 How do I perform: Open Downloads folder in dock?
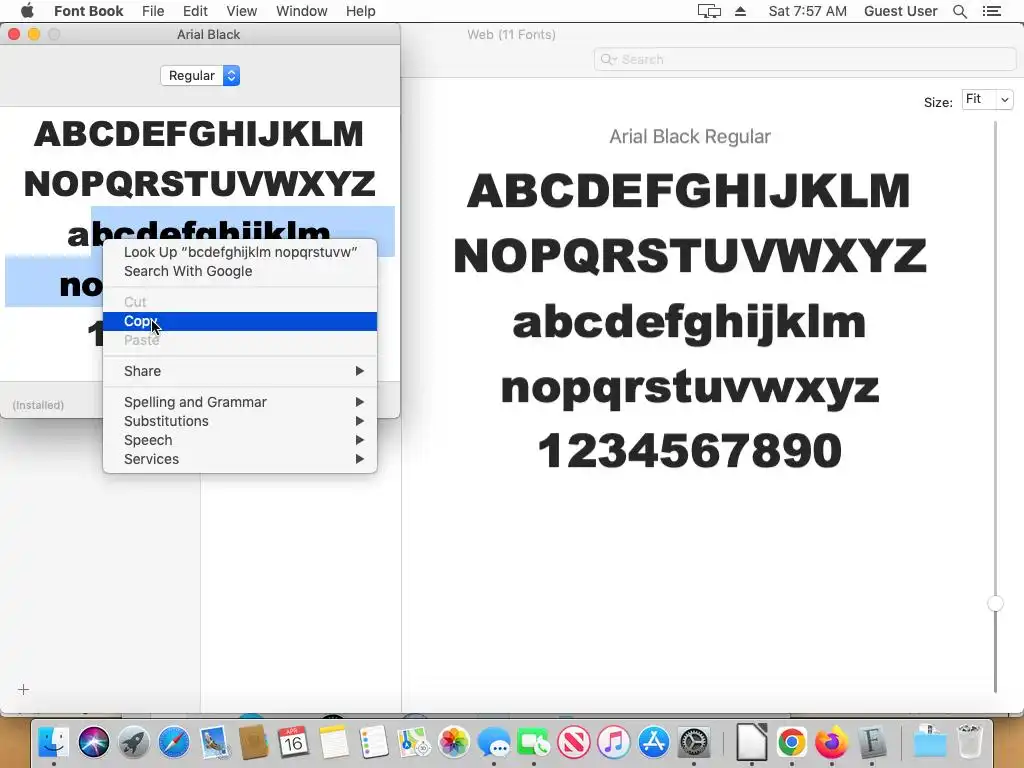(929, 743)
